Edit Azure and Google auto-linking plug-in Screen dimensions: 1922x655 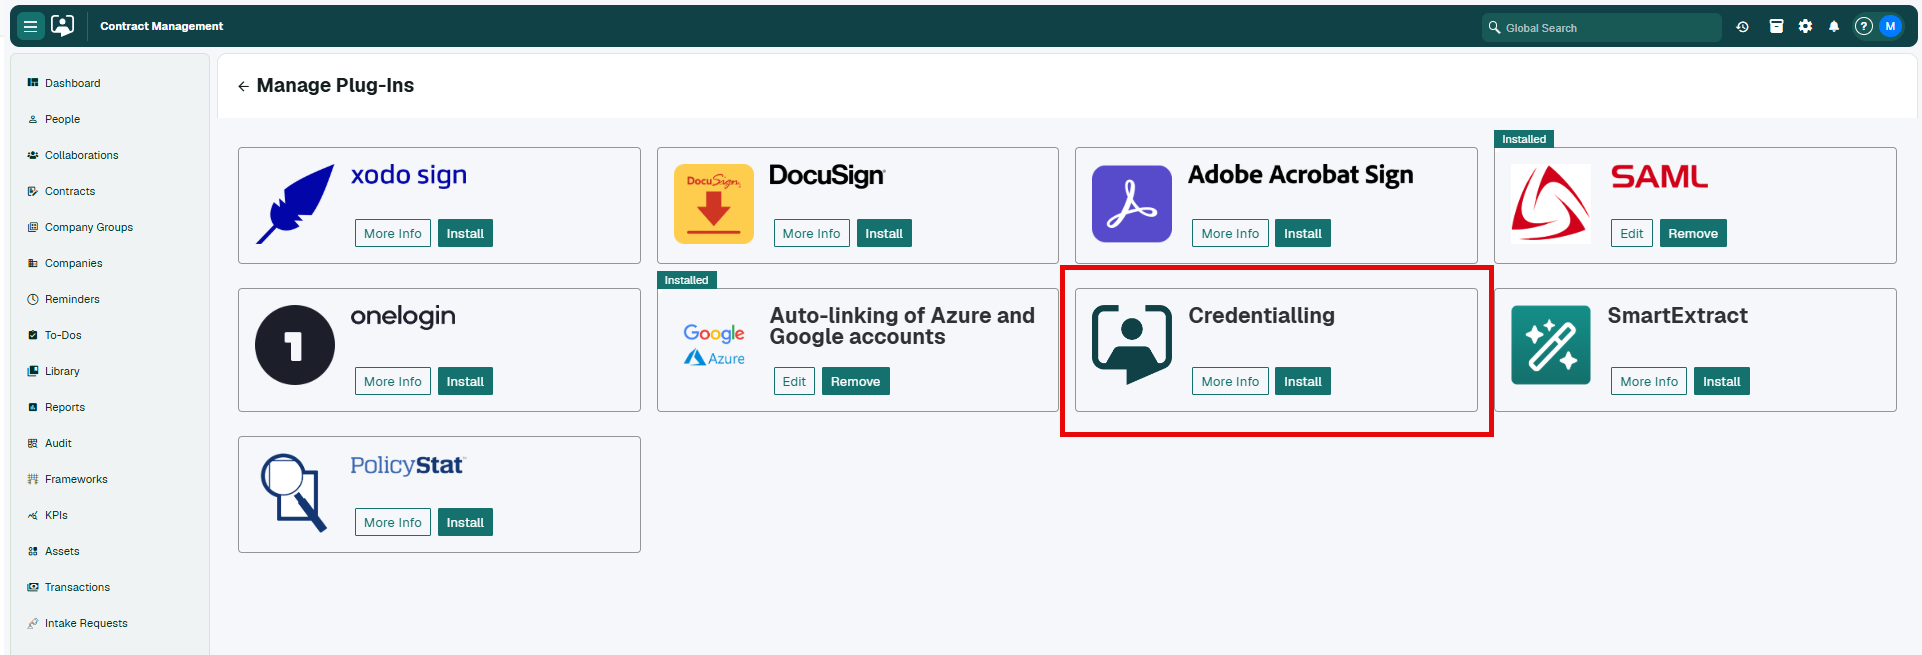794,381
